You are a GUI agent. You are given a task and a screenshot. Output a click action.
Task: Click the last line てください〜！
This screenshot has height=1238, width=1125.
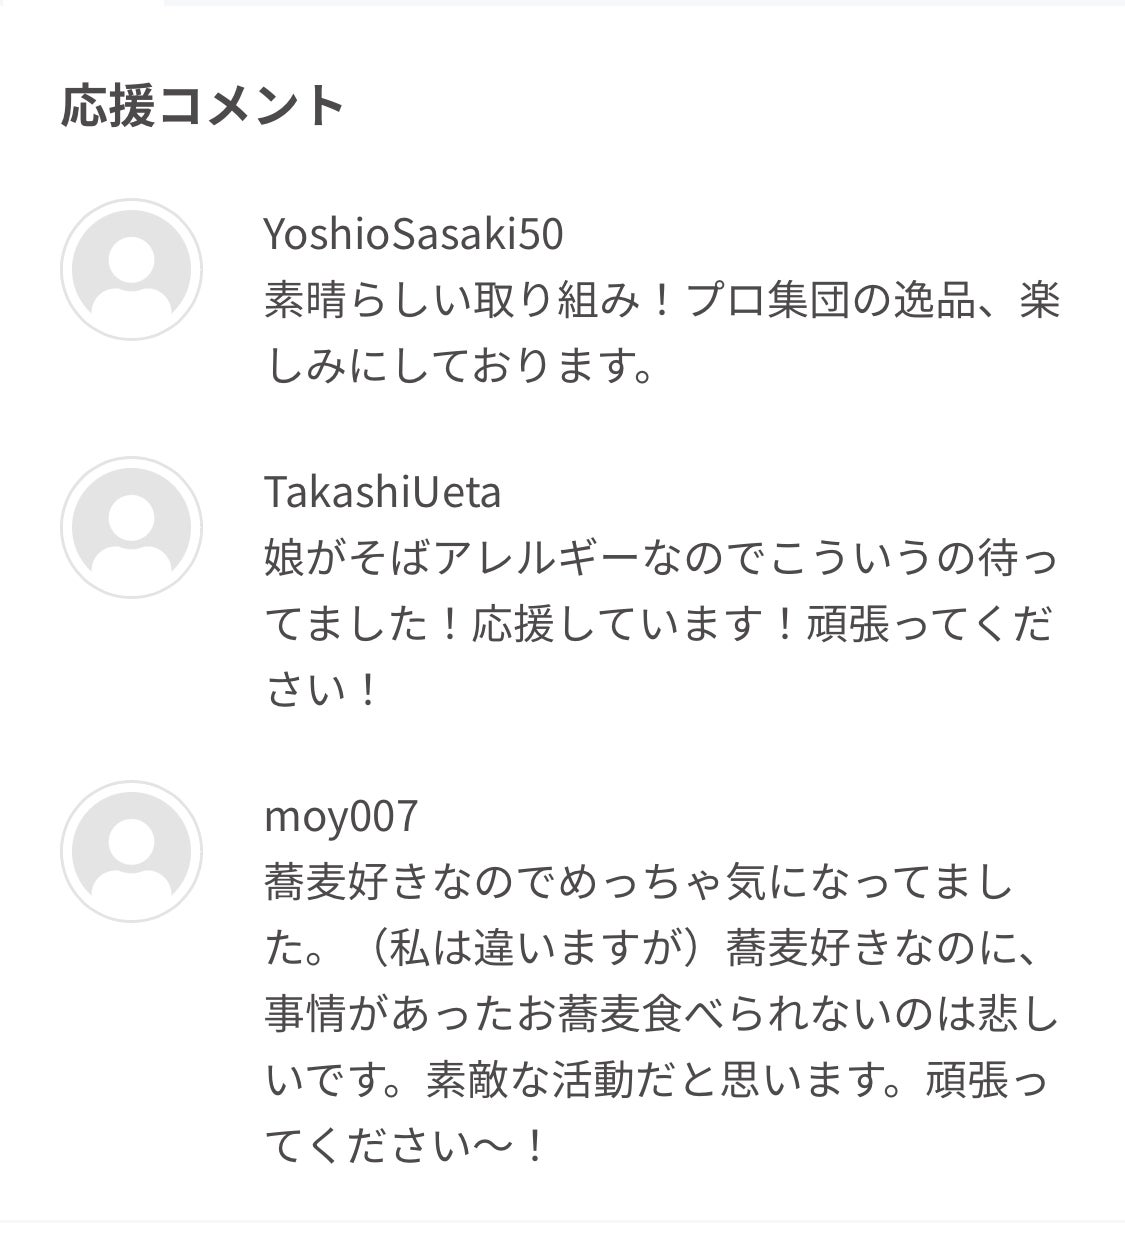pyautogui.click(x=405, y=1145)
